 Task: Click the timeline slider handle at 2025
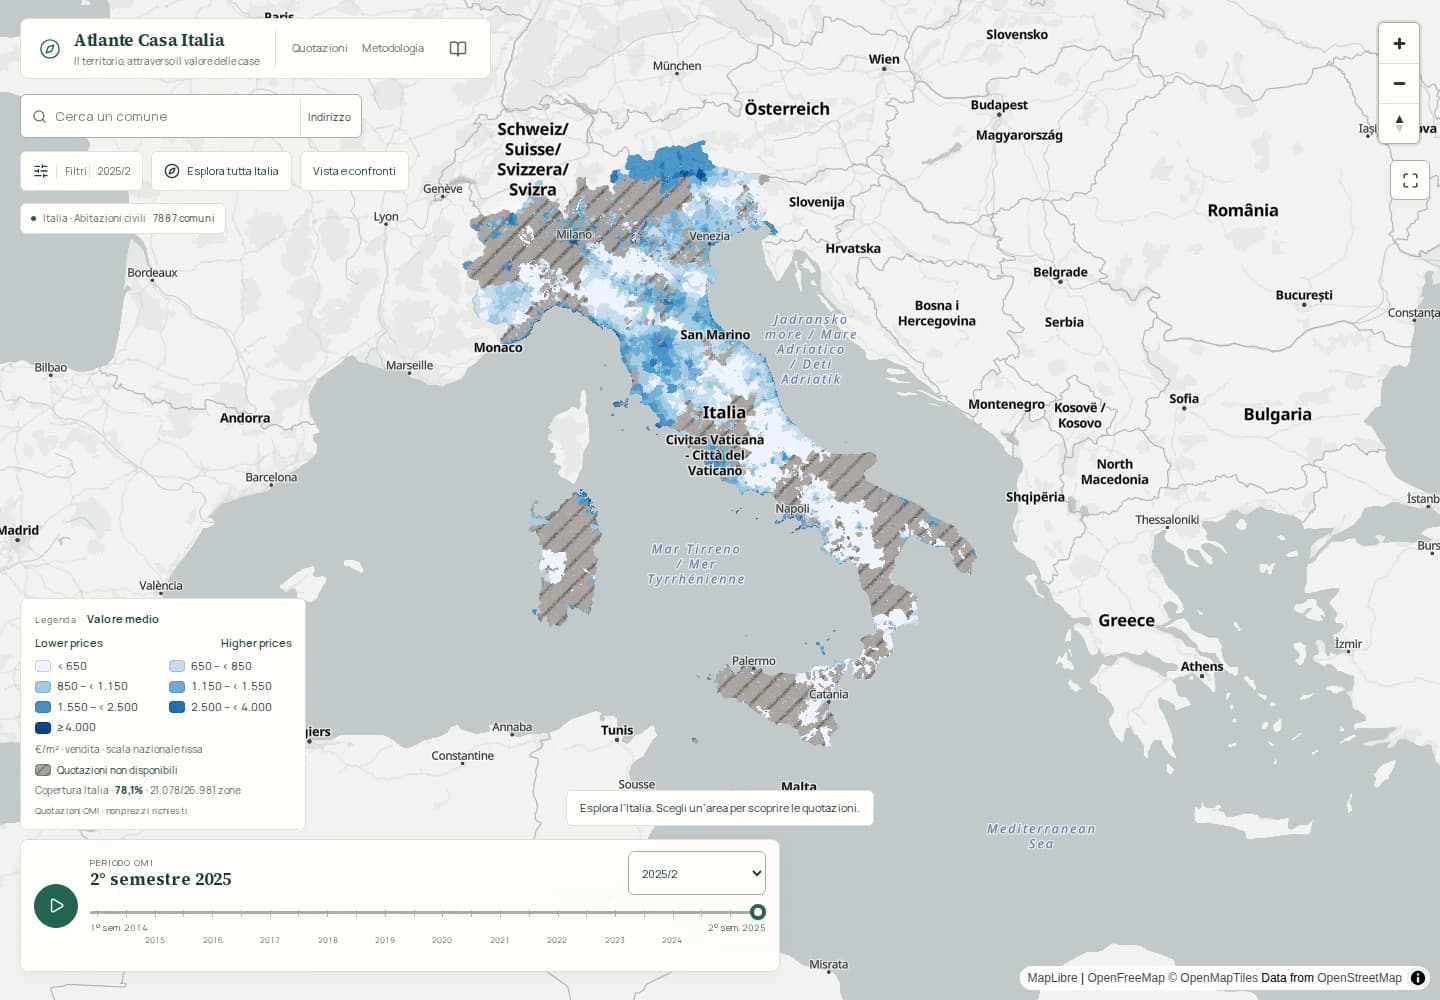tap(758, 912)
